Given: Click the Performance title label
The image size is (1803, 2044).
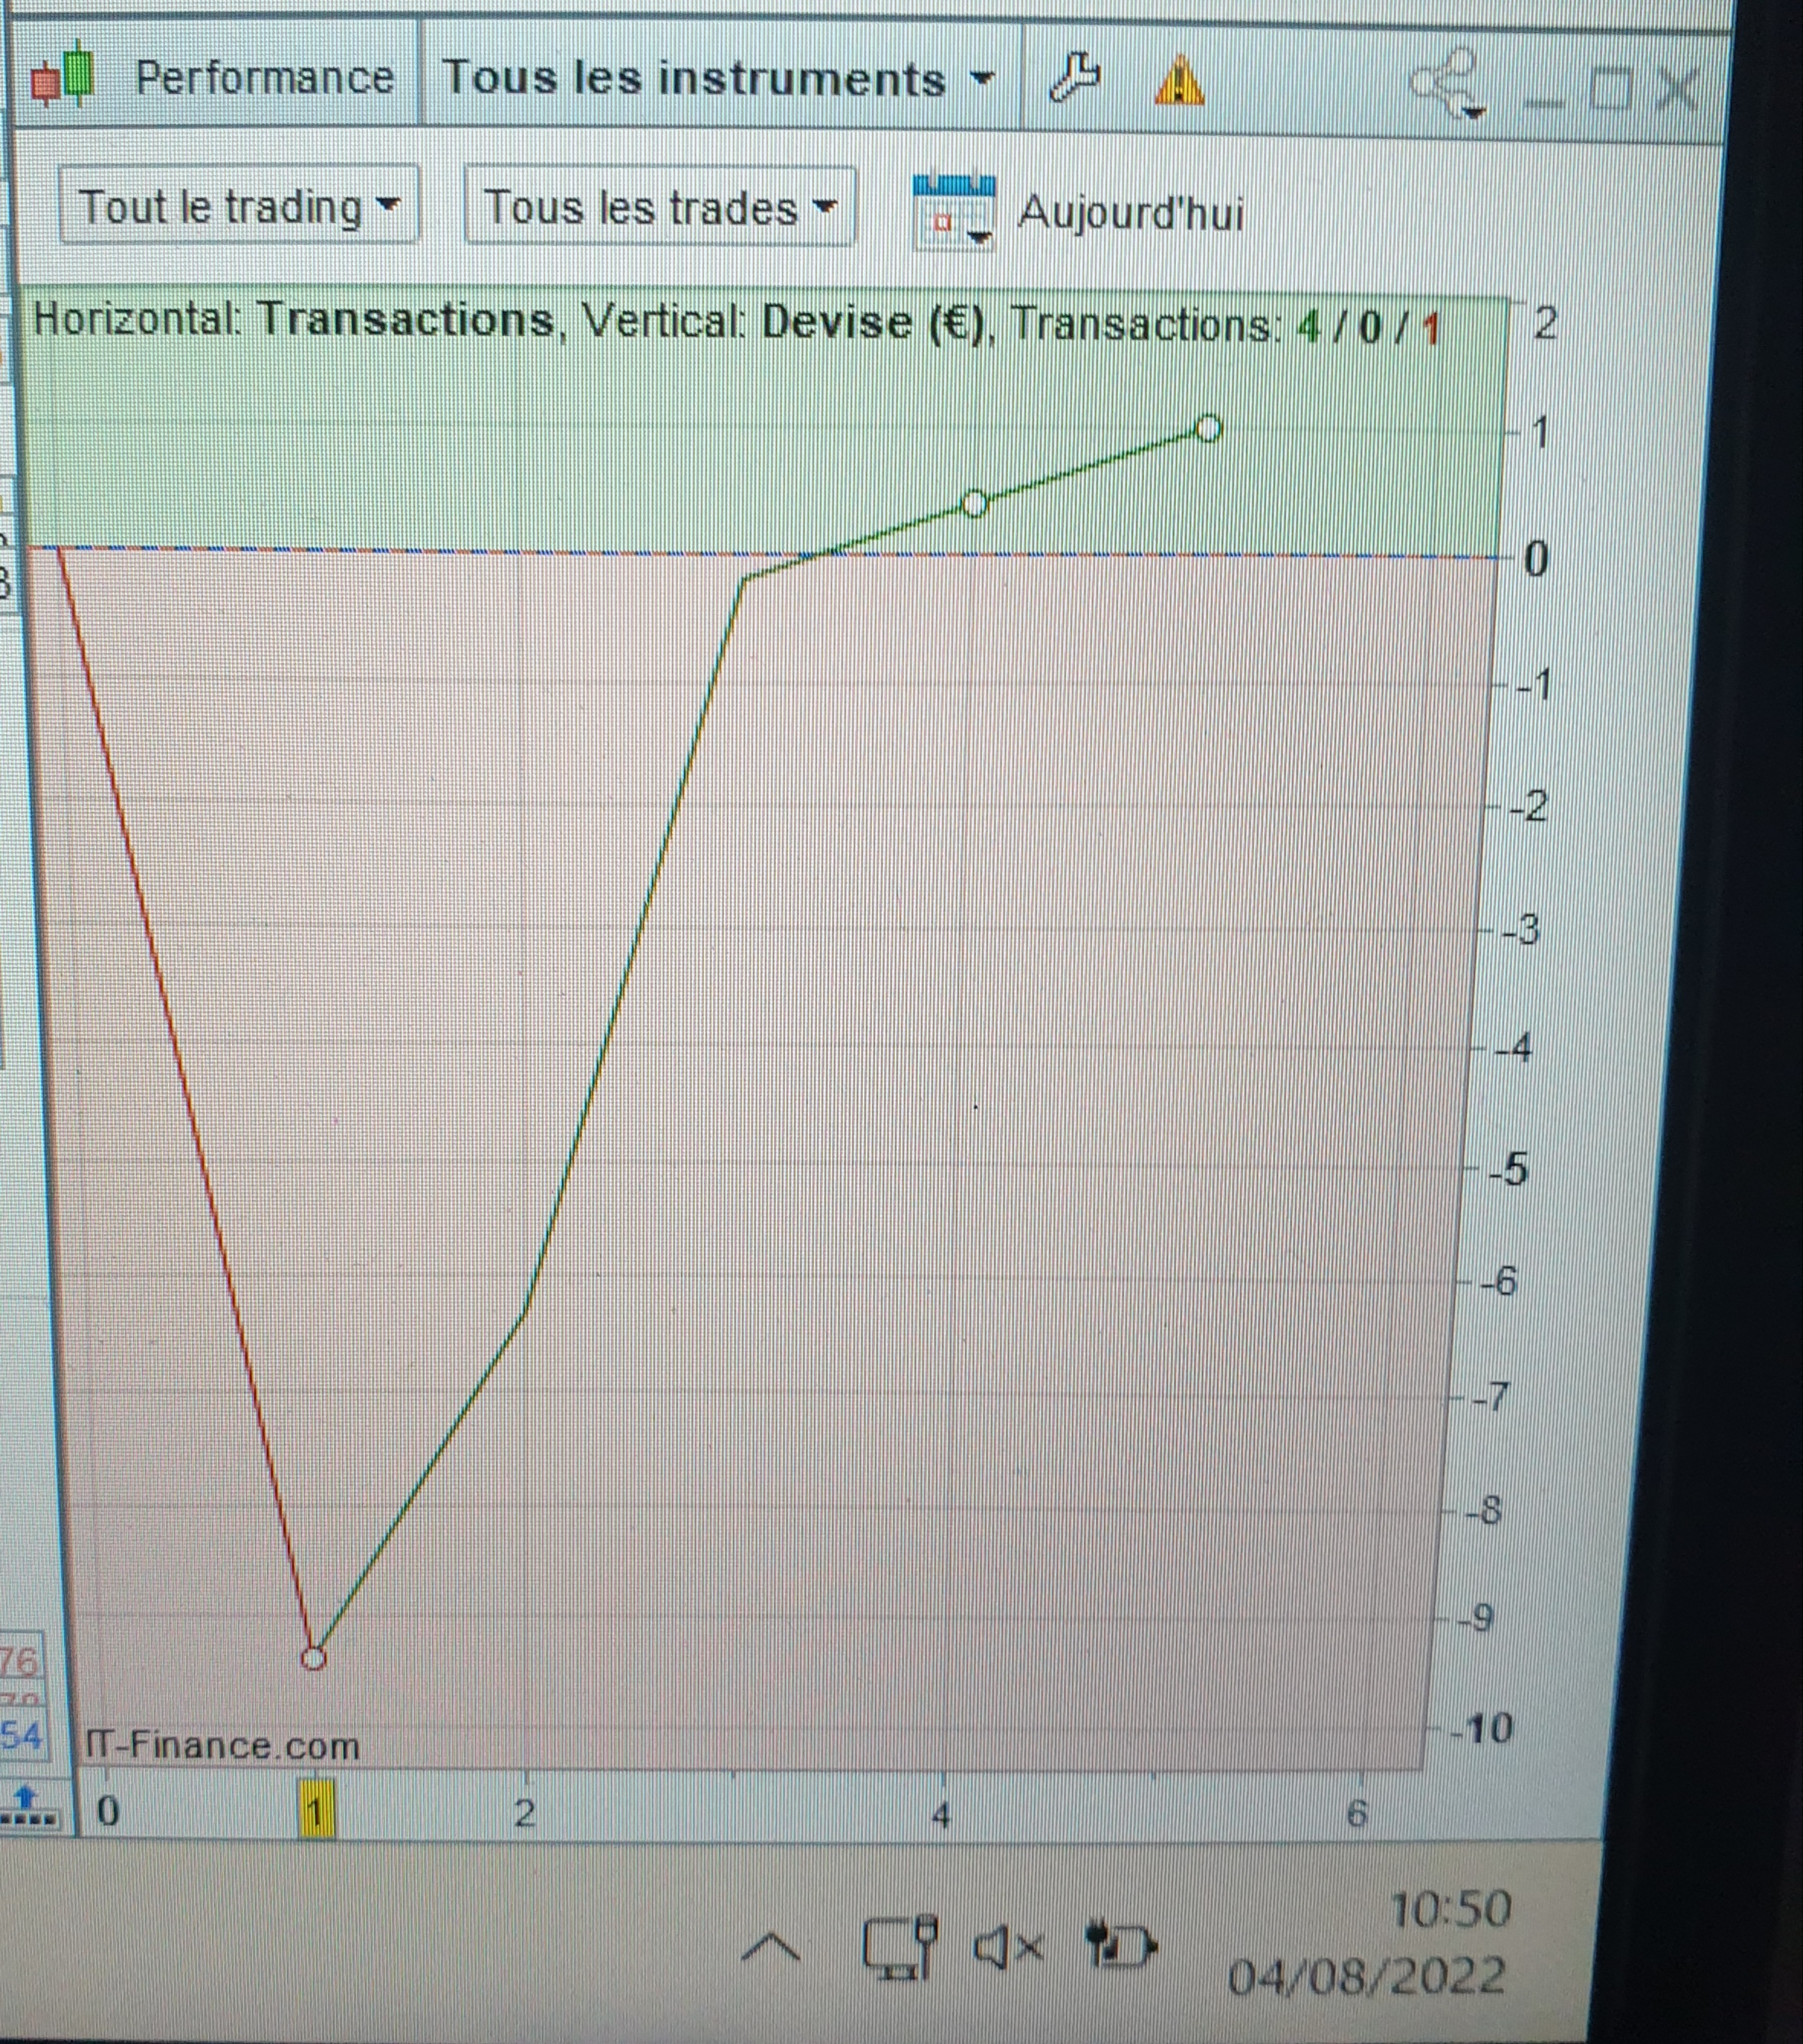Looking at the screenshot, I should point(264,78).
